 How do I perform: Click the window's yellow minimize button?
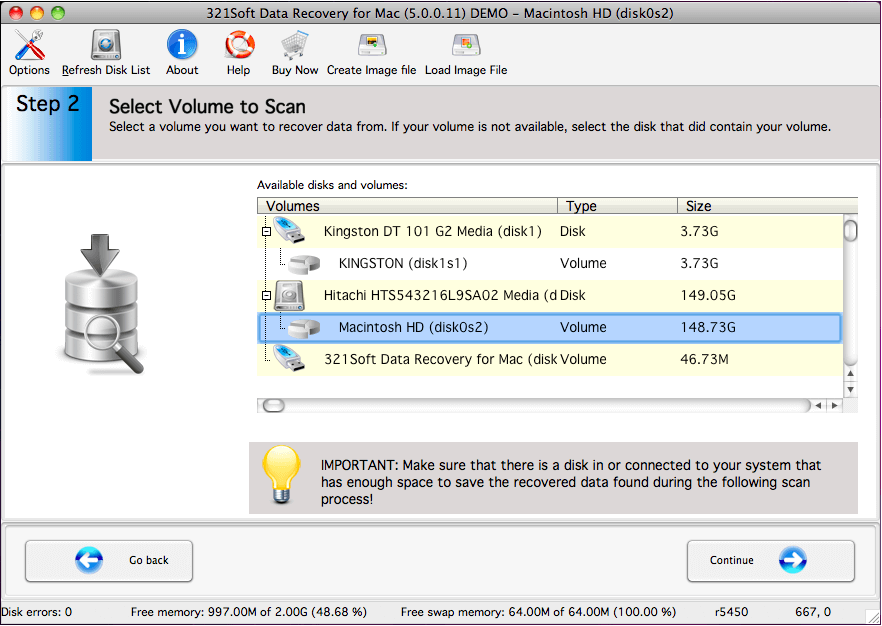click(37, 13)
